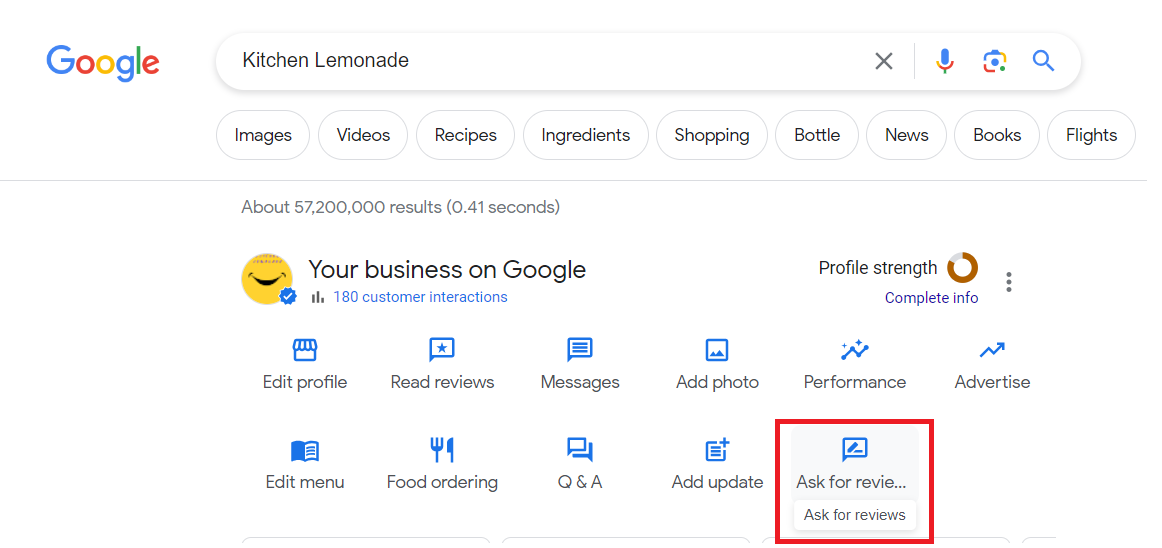
Task: Open the Q & A speech bubbles icon
Action: tap(580, 450)
